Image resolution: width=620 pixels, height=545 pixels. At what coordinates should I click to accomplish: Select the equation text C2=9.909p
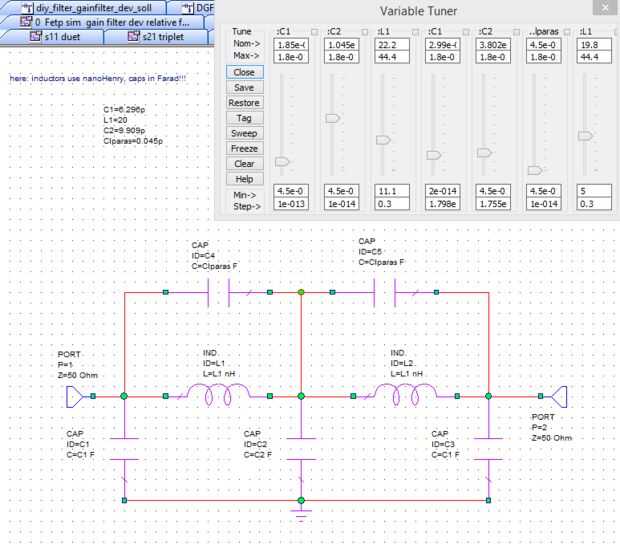pos(124,130)
